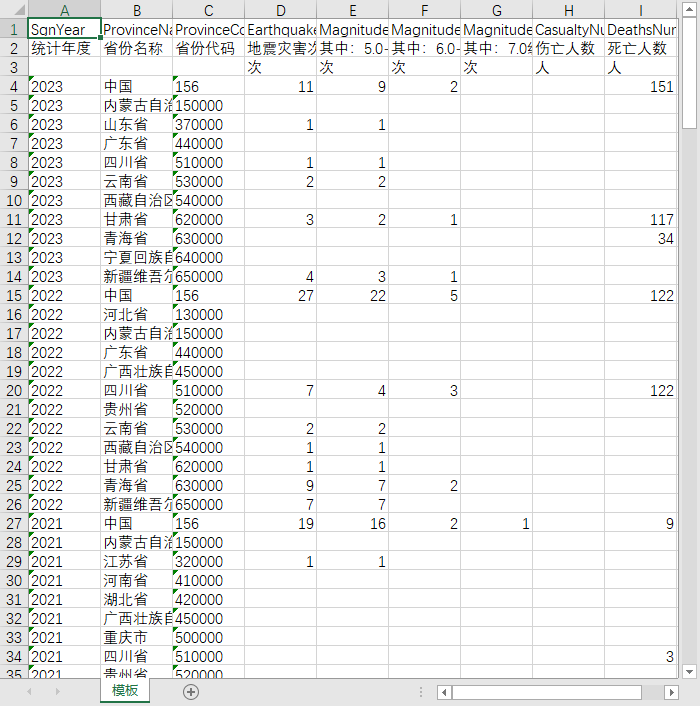
Task: Click the horizontal scrollbar track
Action: [558, 692]
